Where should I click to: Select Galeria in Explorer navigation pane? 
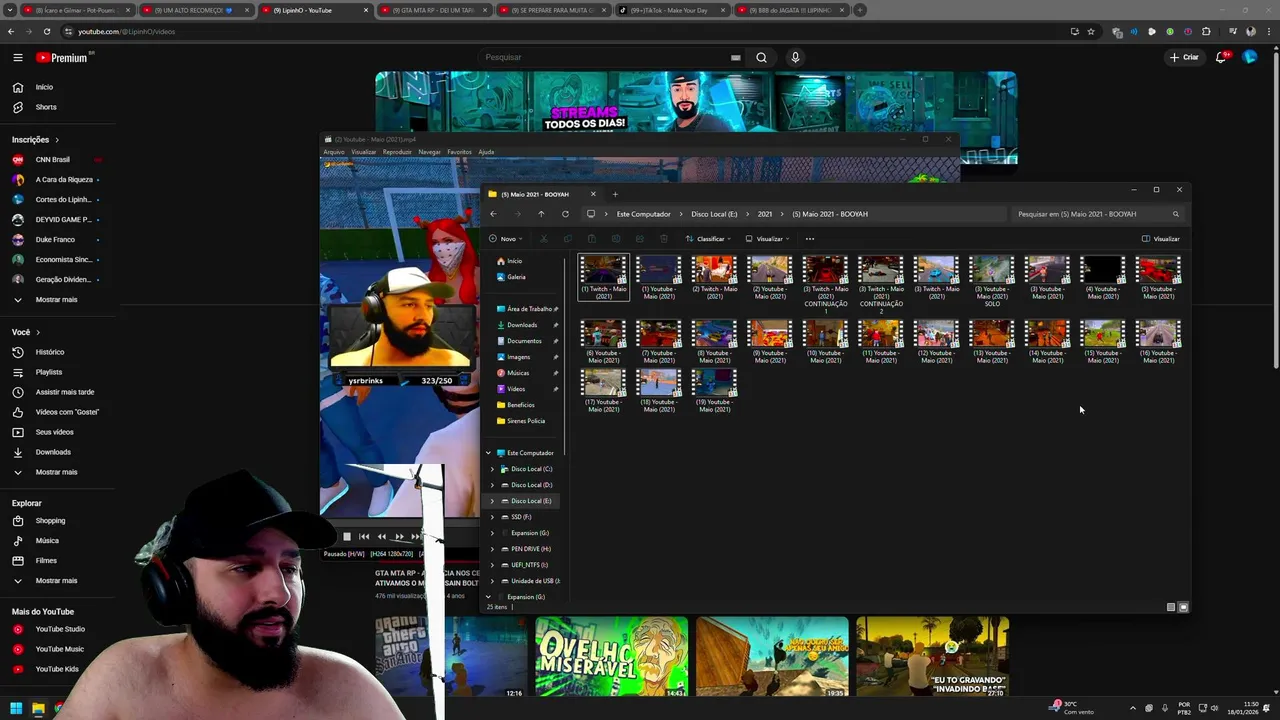(x=516, y=277)
